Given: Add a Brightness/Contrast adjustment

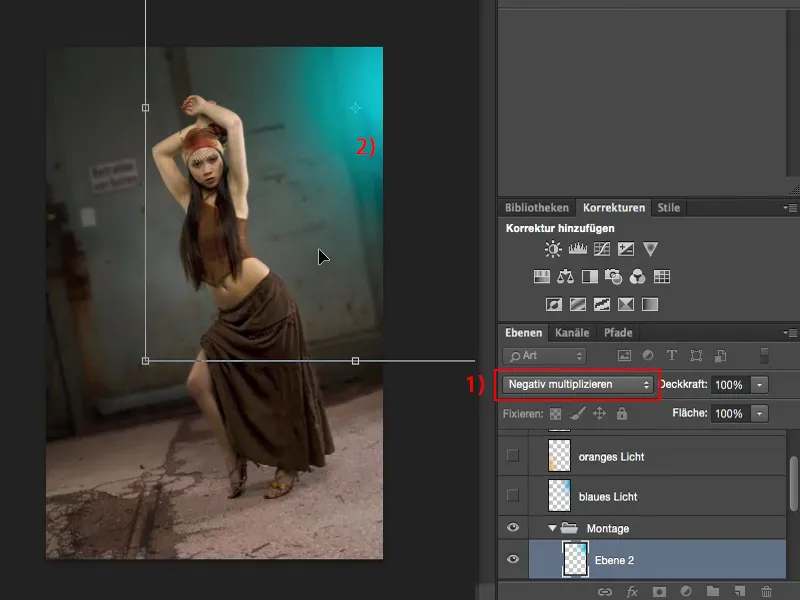Looking at the screenshot, I should tap(553, 249).
